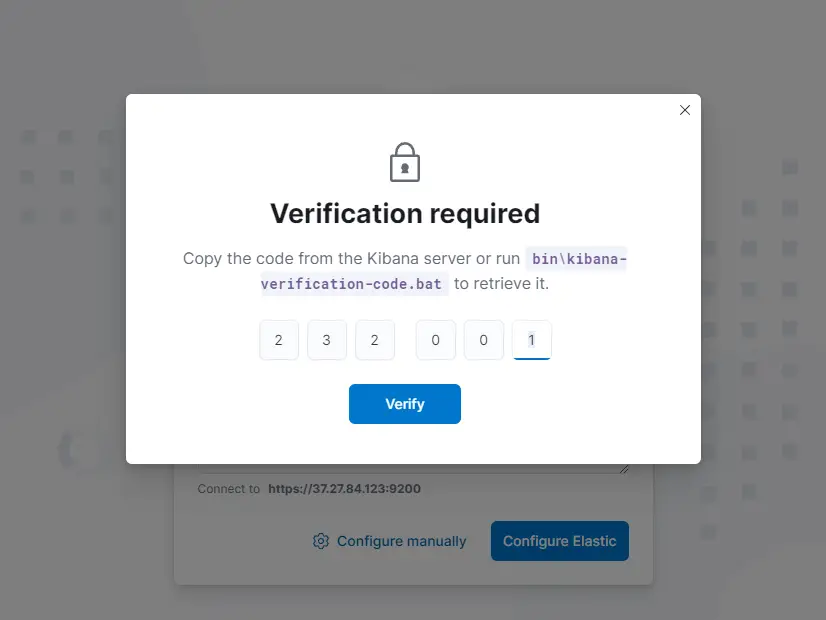Click the padlock icon above the heading

404,162
